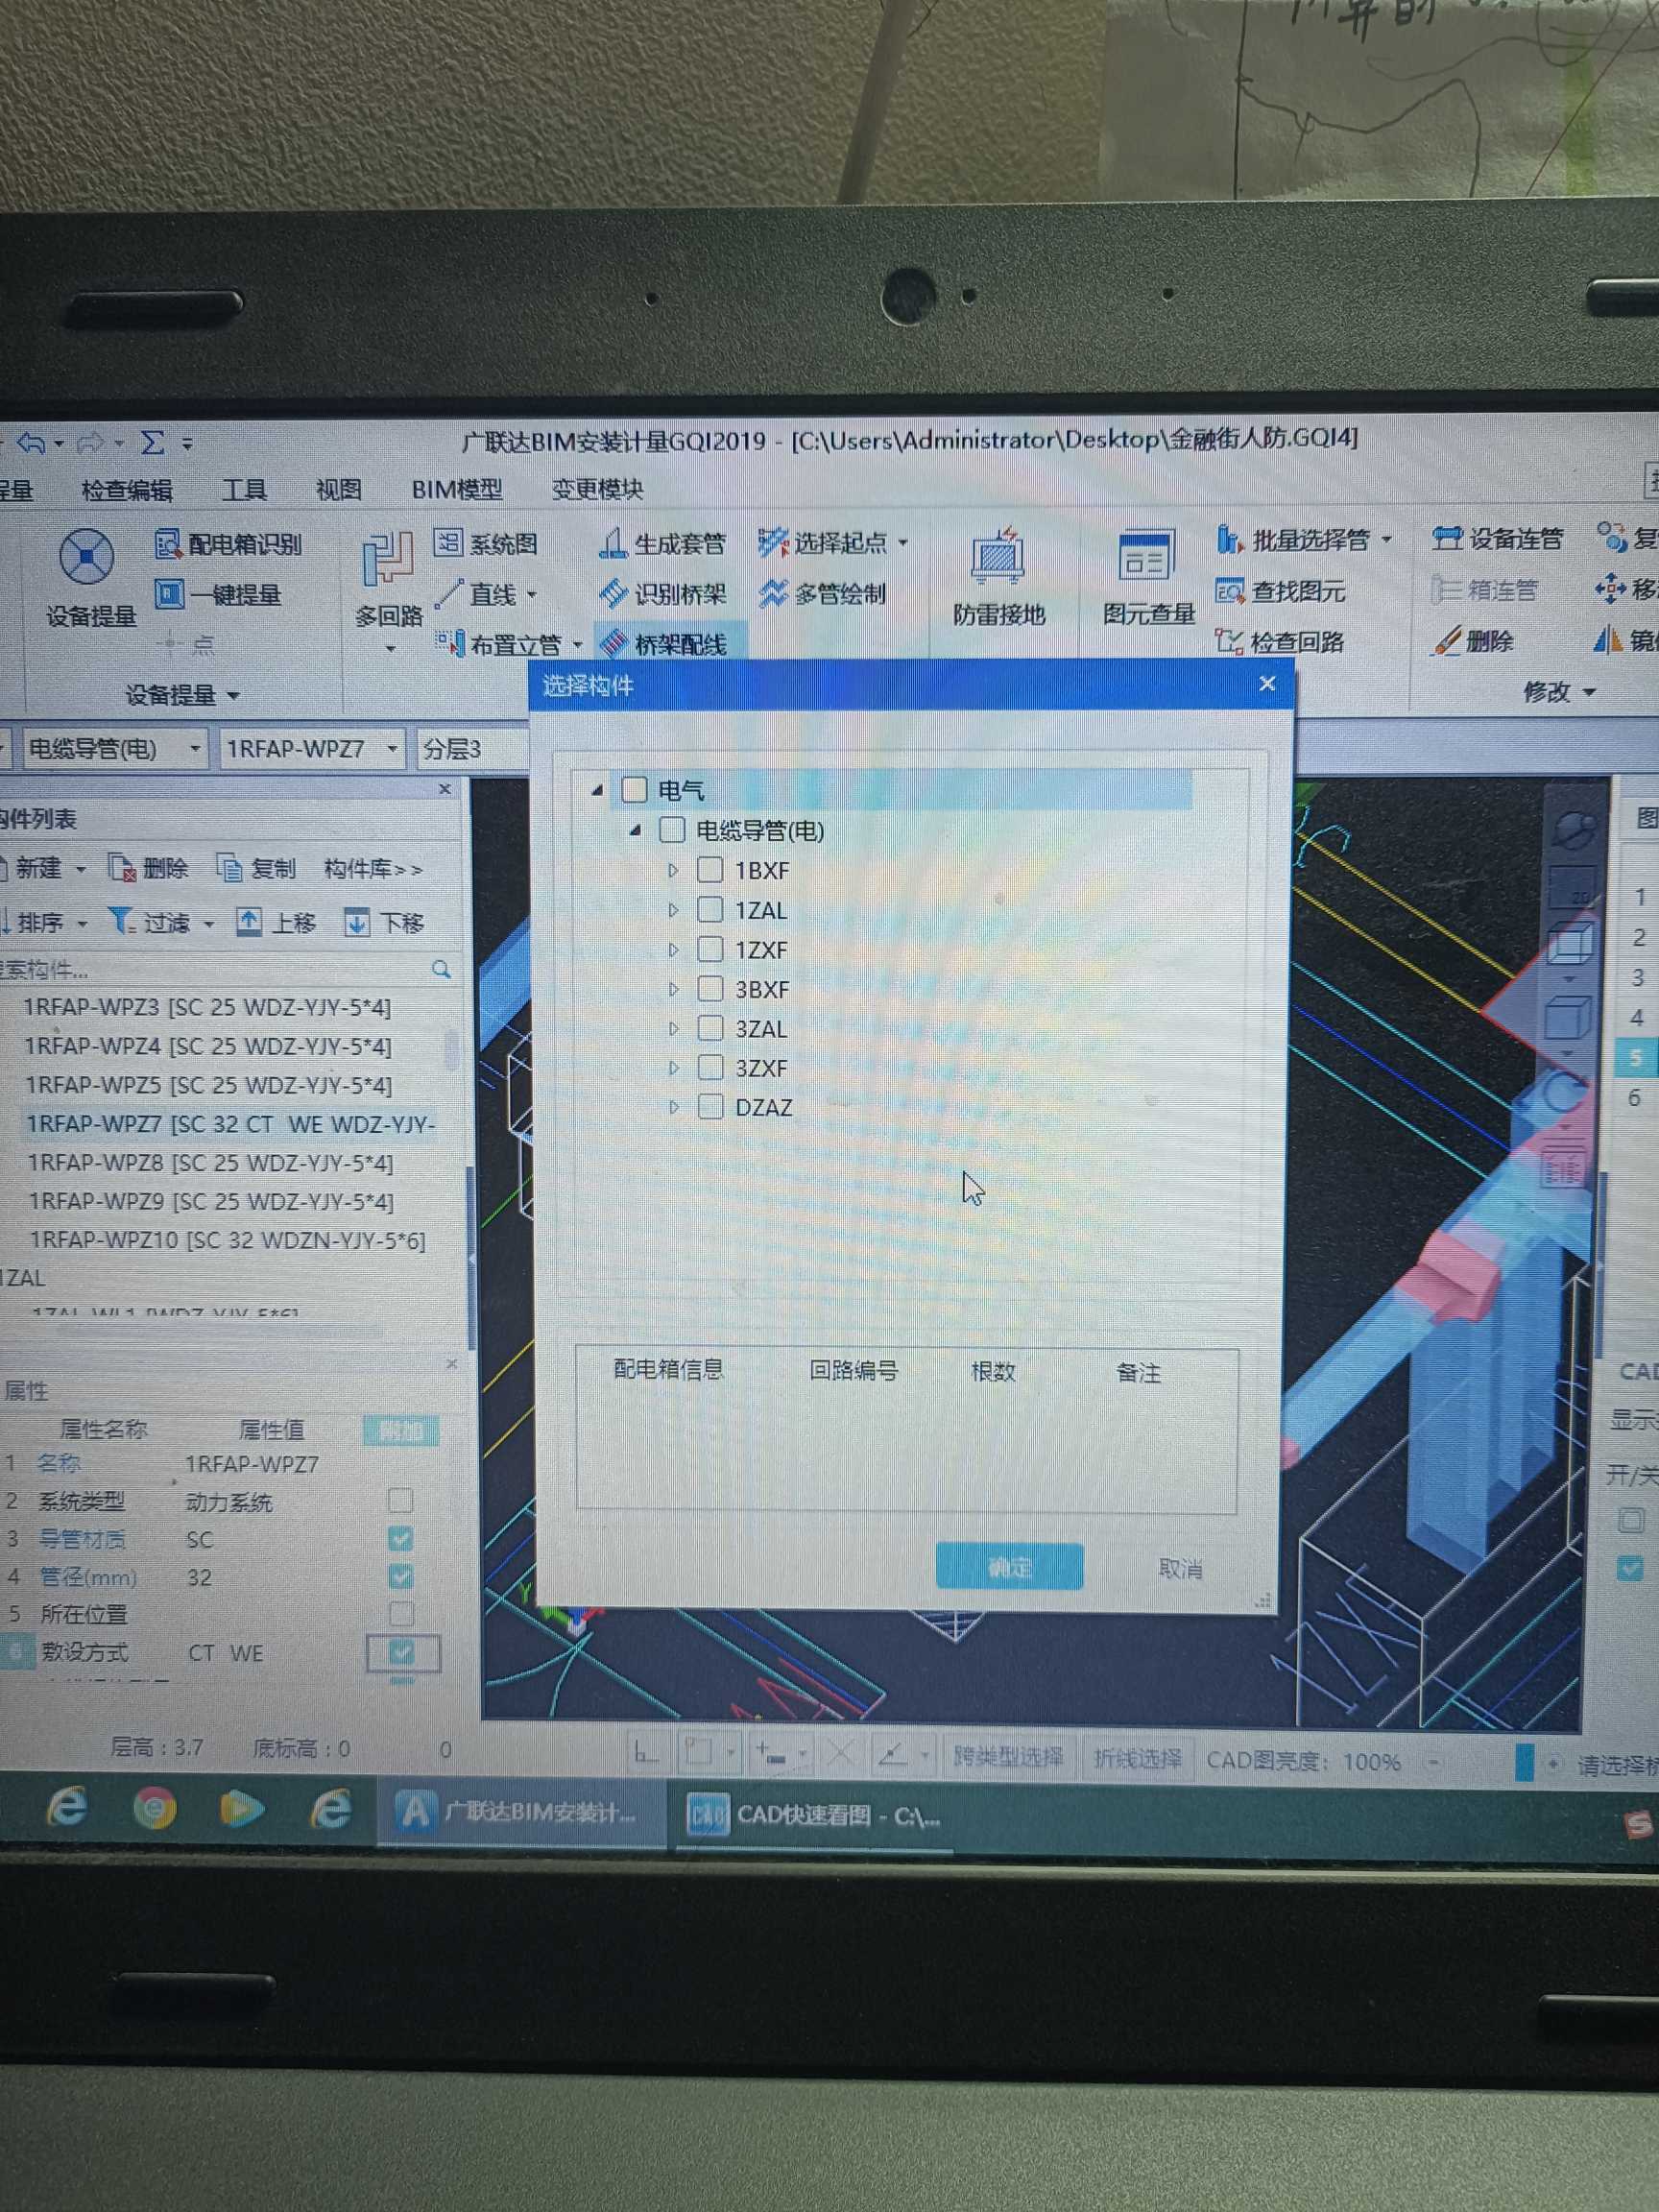1659x2212 pixels.
Task: Click 查找图元 tool
Action: 1281,592
